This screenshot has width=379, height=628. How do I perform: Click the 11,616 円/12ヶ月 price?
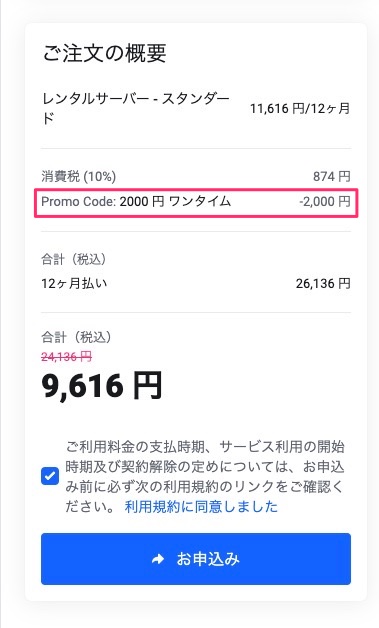point(300,108)
